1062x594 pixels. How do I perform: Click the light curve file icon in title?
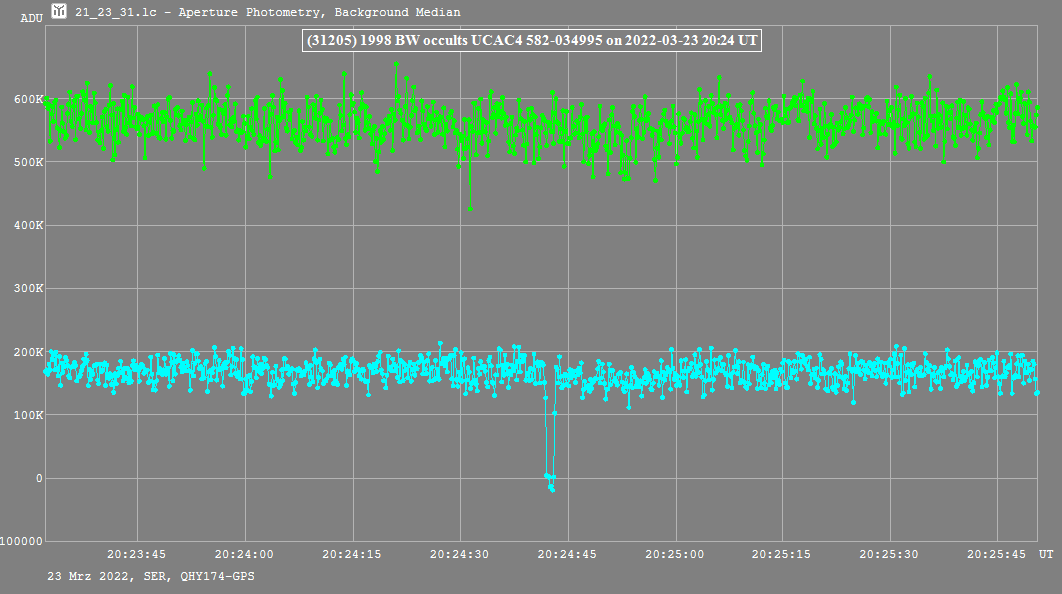pyautogui.click(x=59, y=12)
